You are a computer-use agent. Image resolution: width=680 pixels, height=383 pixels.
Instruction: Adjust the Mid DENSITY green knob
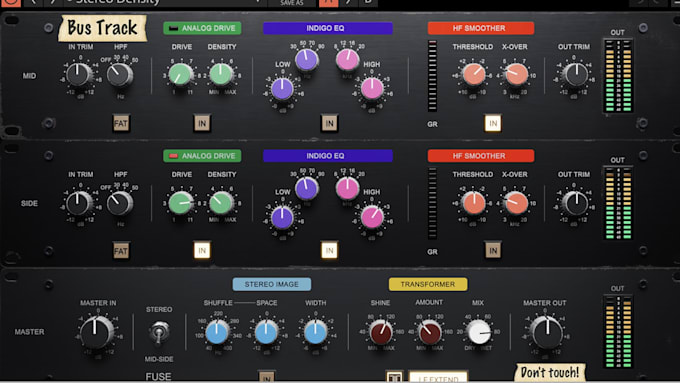click(x=221, y=74)
